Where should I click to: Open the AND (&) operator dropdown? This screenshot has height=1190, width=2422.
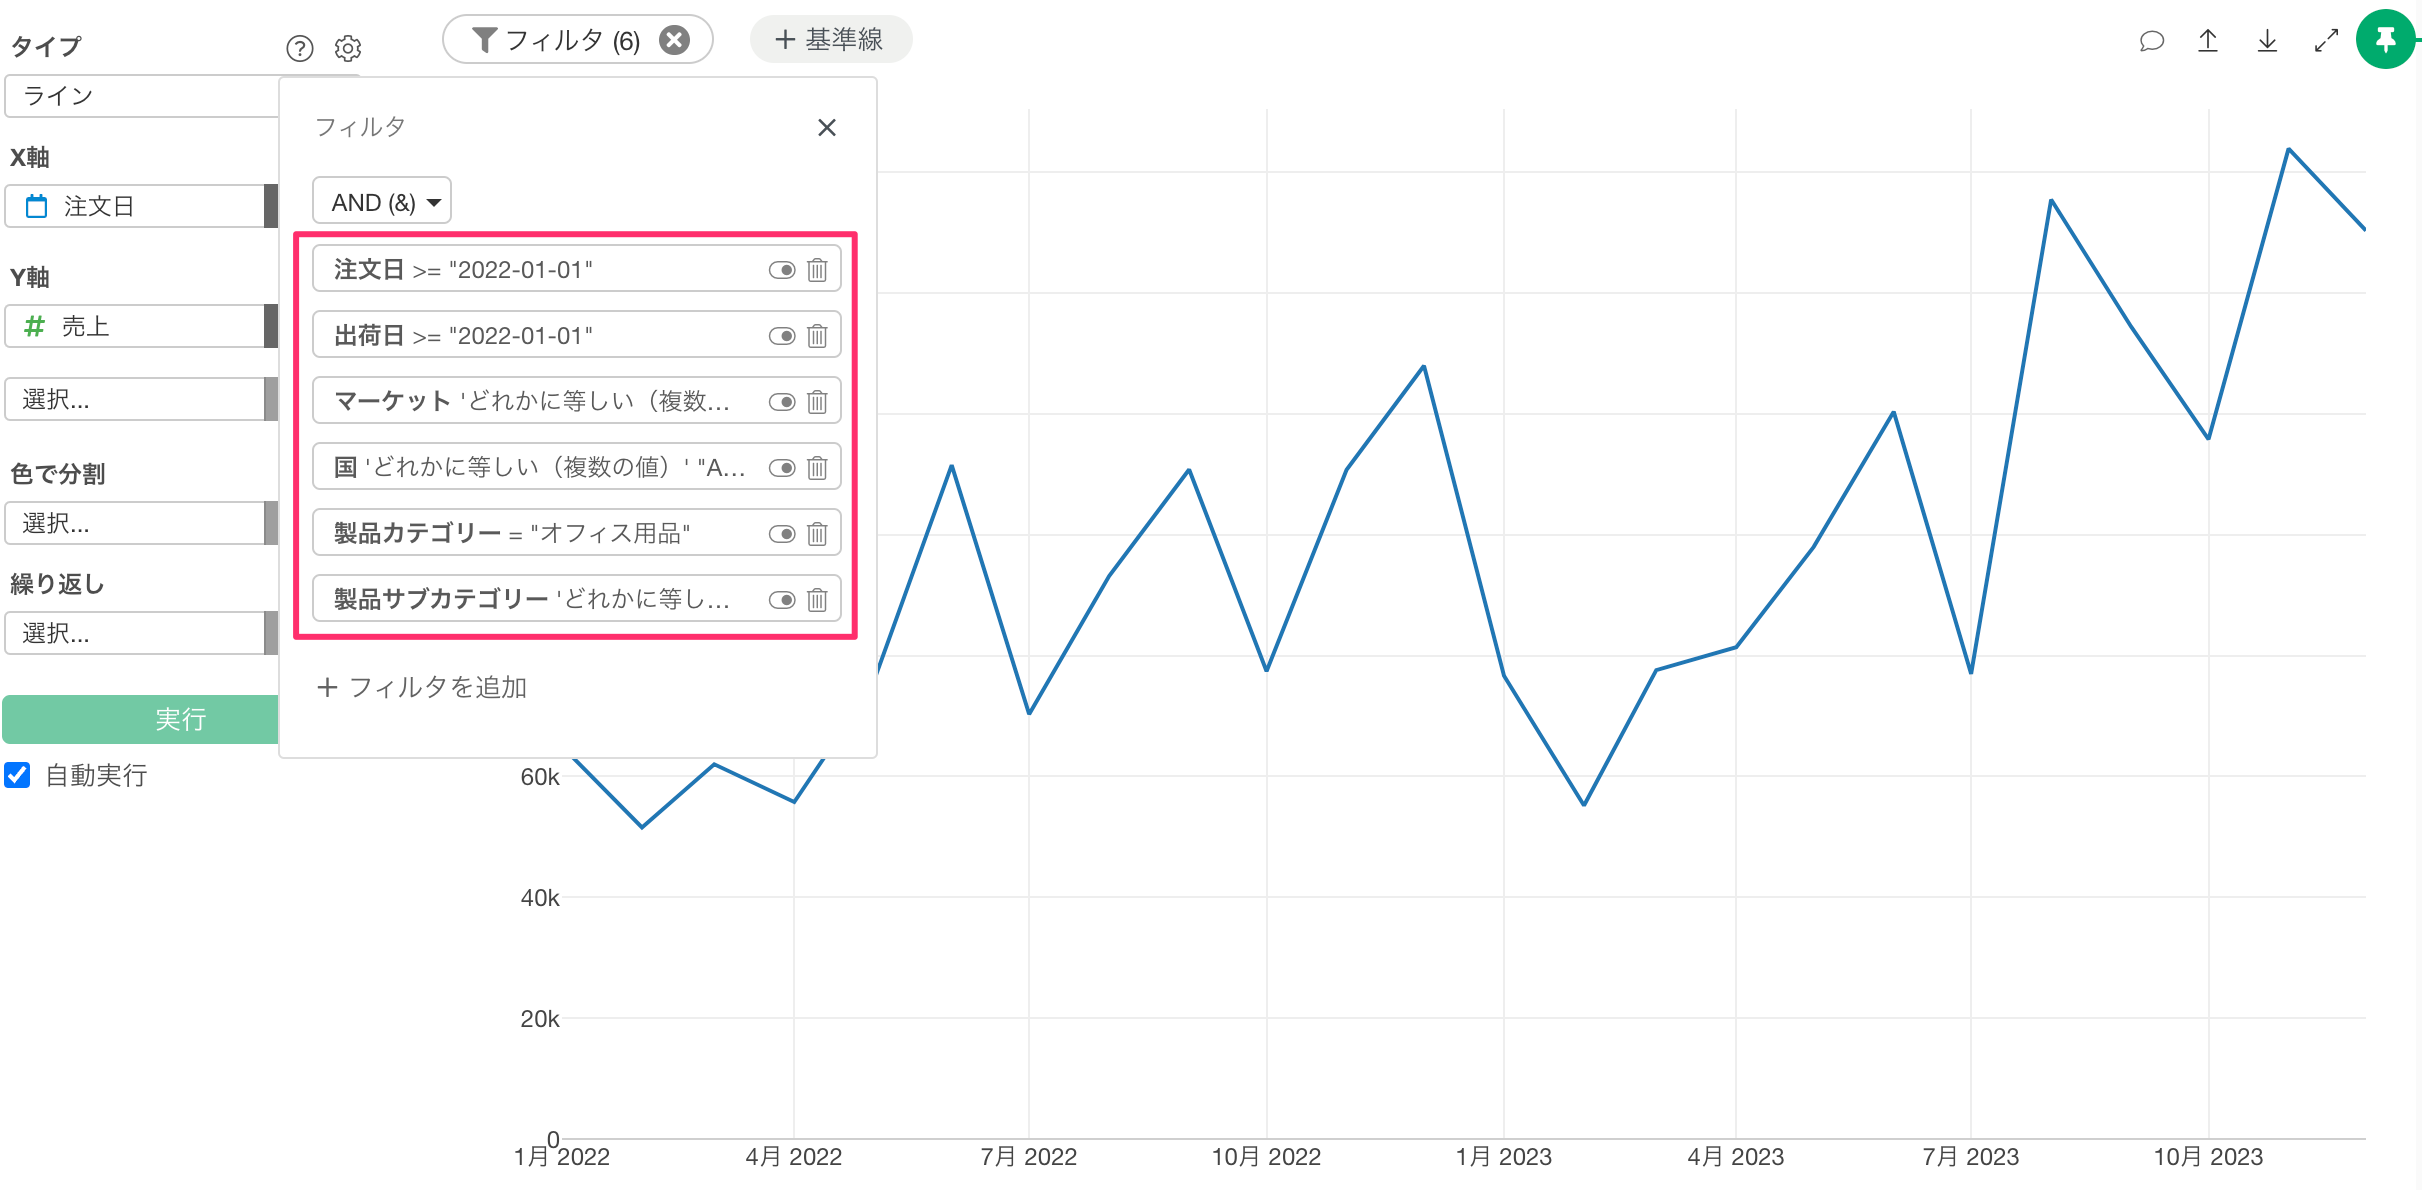(382, 202)
